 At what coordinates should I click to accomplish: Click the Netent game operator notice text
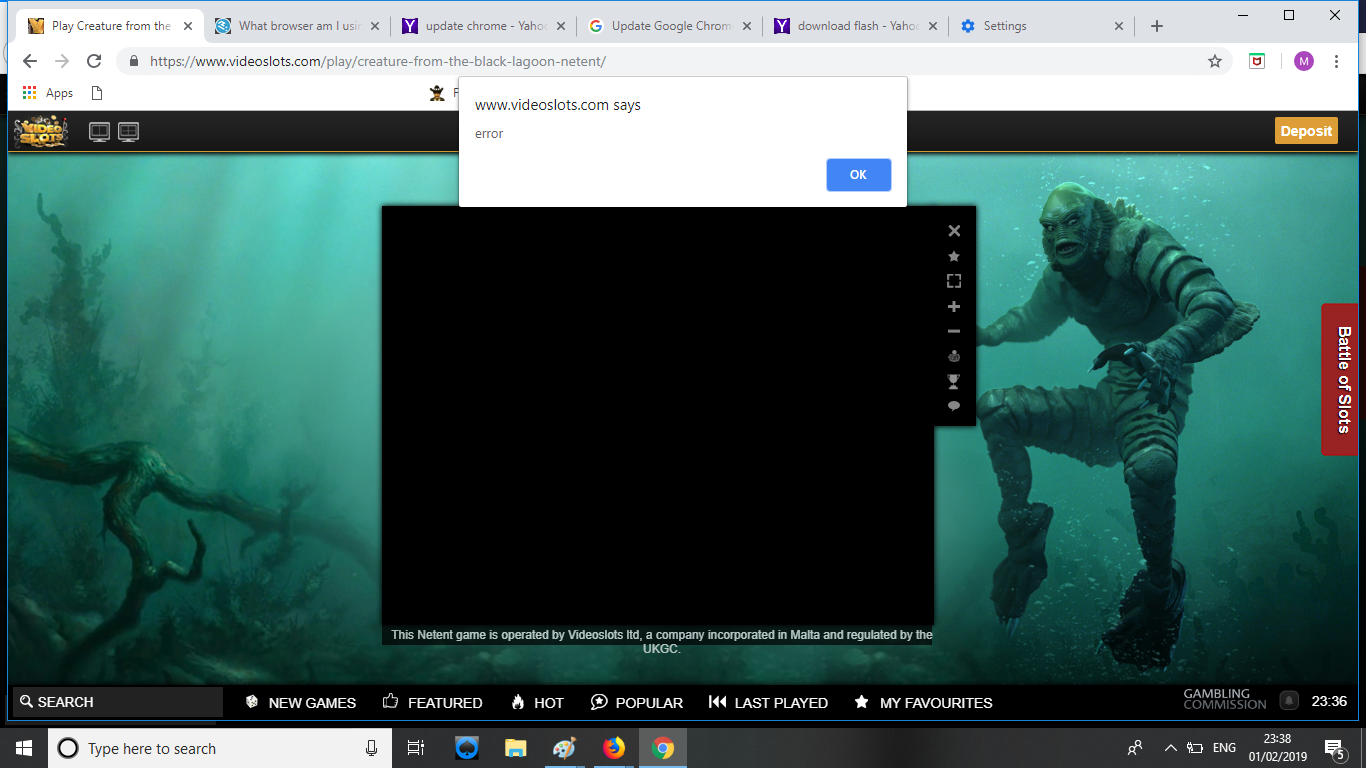[661, 641]
